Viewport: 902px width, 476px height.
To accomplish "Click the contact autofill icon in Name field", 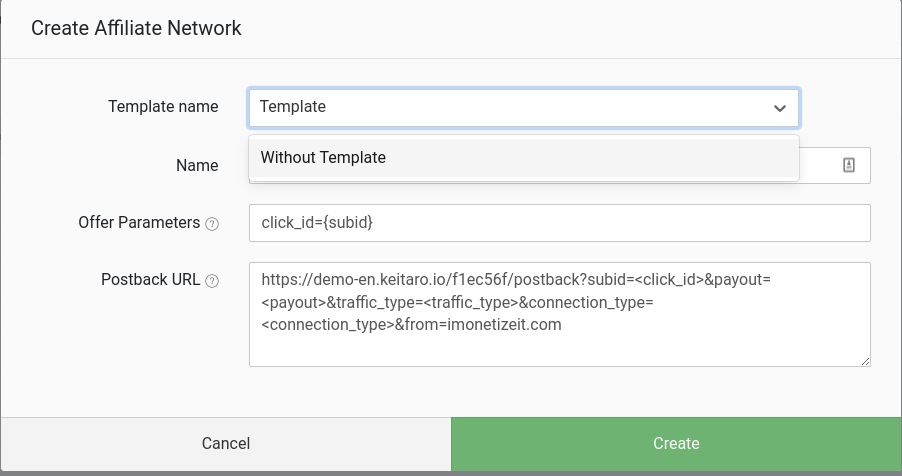I will (x=849, y=166).
